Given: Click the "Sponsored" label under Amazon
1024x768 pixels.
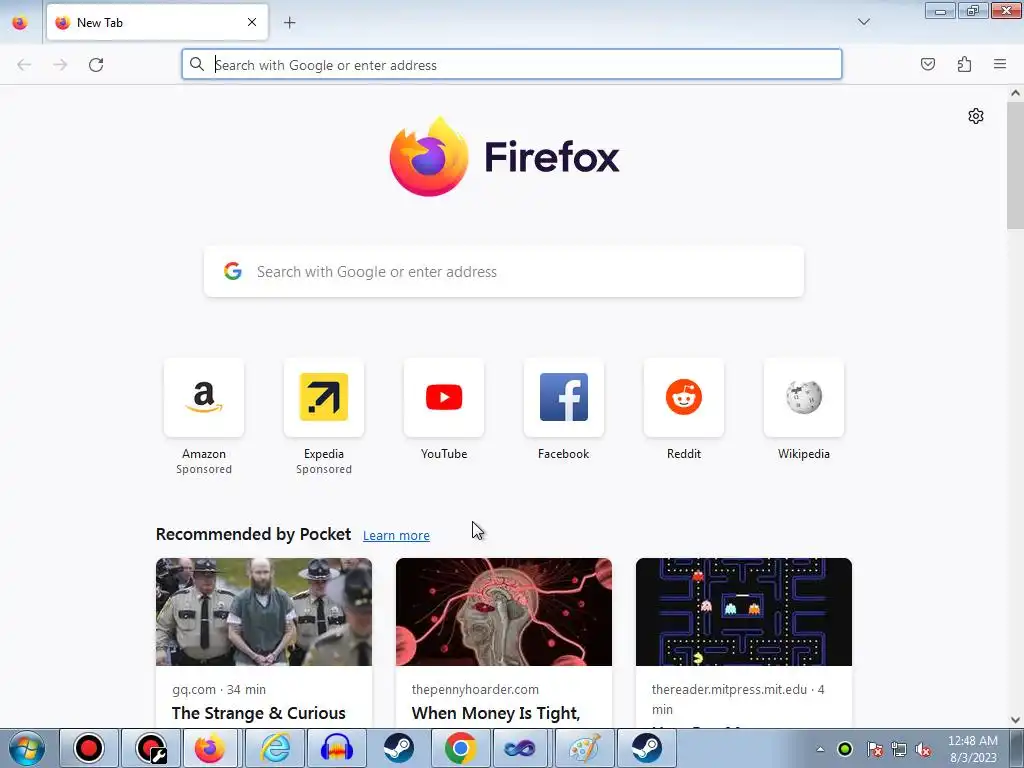Looking at the screenshot, I should pos(204,470).
